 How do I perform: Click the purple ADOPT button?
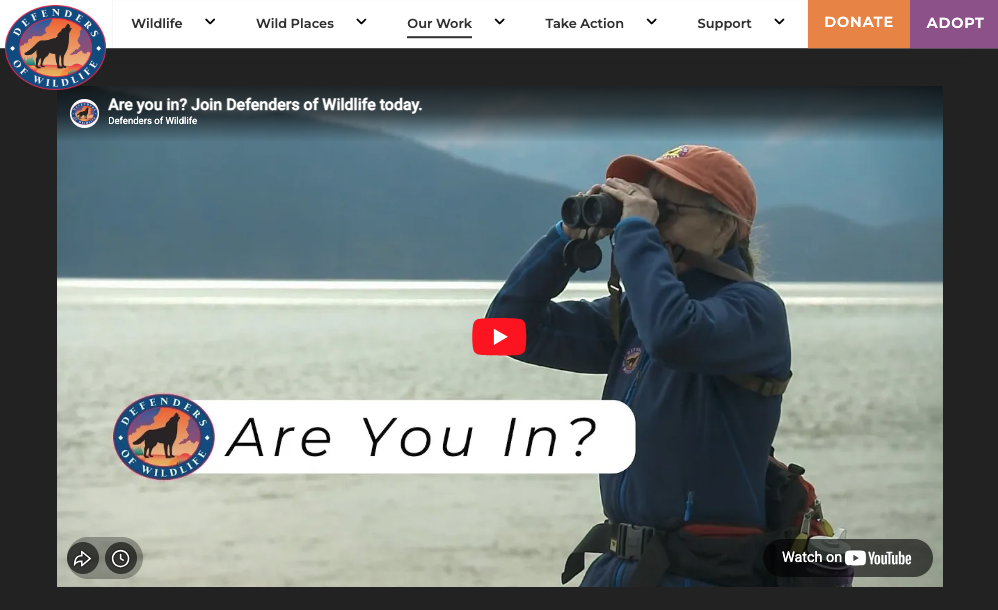tap(954, 24)
